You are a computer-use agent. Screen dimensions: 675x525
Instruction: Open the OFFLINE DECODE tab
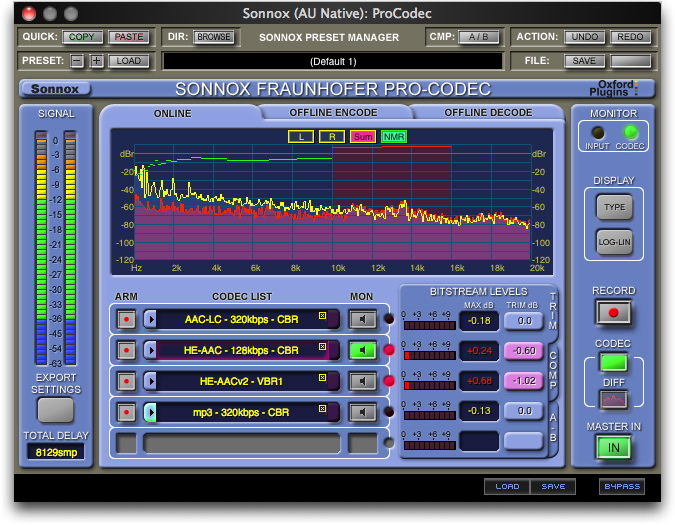click(x=488, y=112)
